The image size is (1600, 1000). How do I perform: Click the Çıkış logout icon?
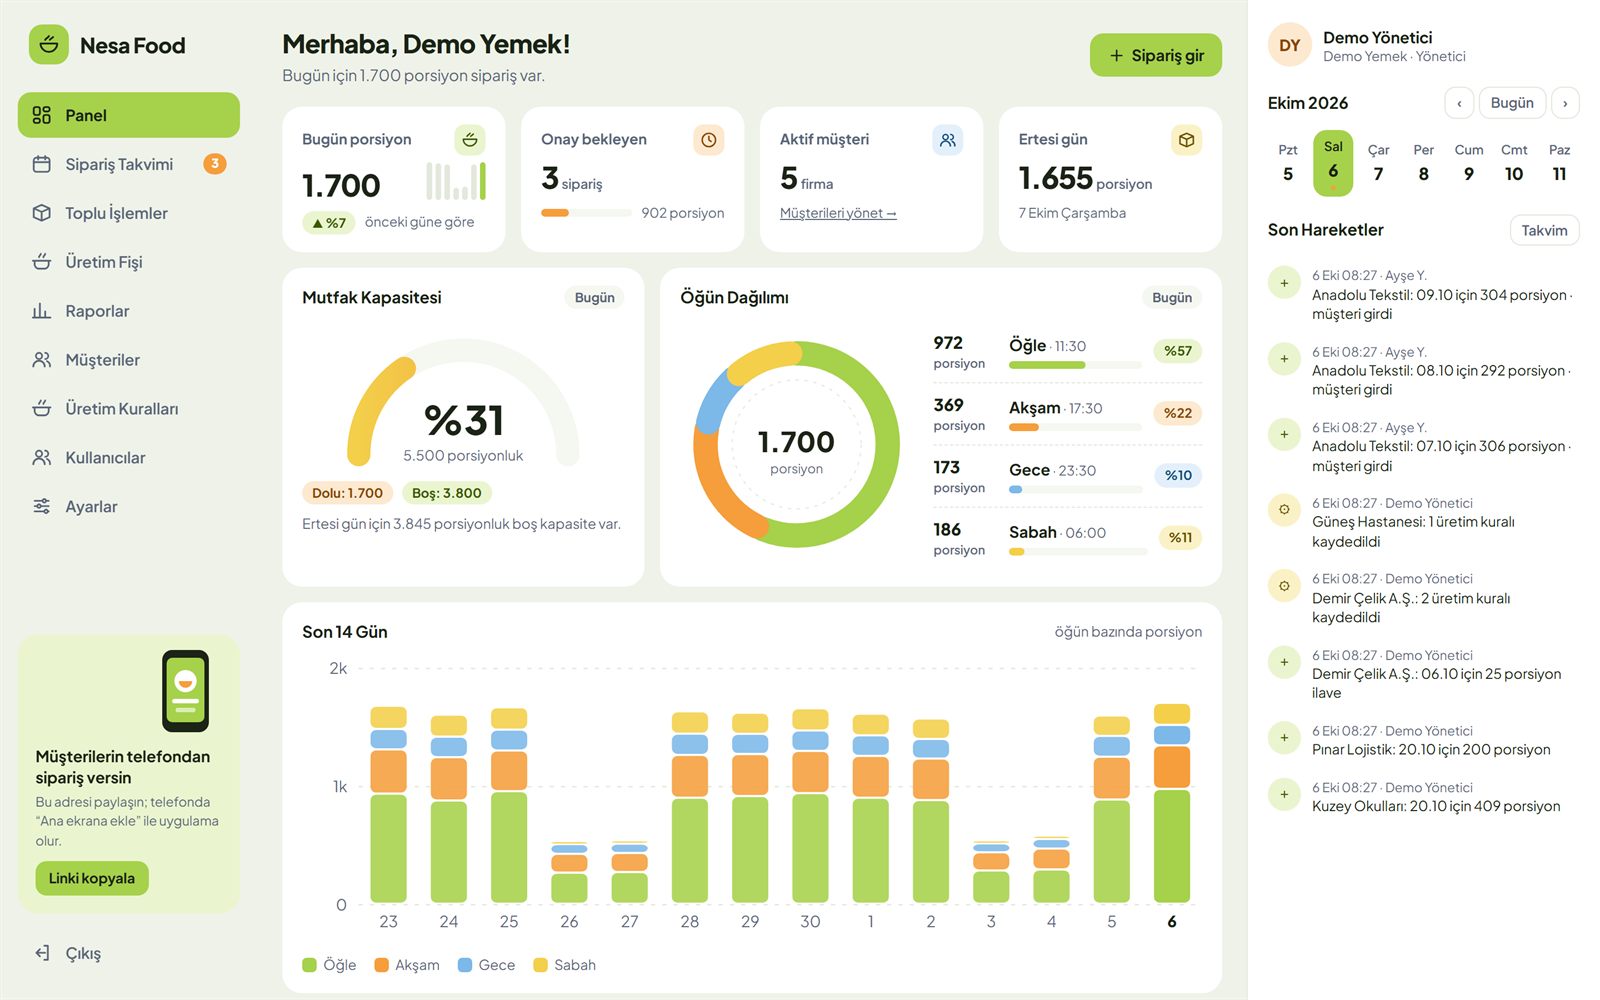(x=41, y=953)
